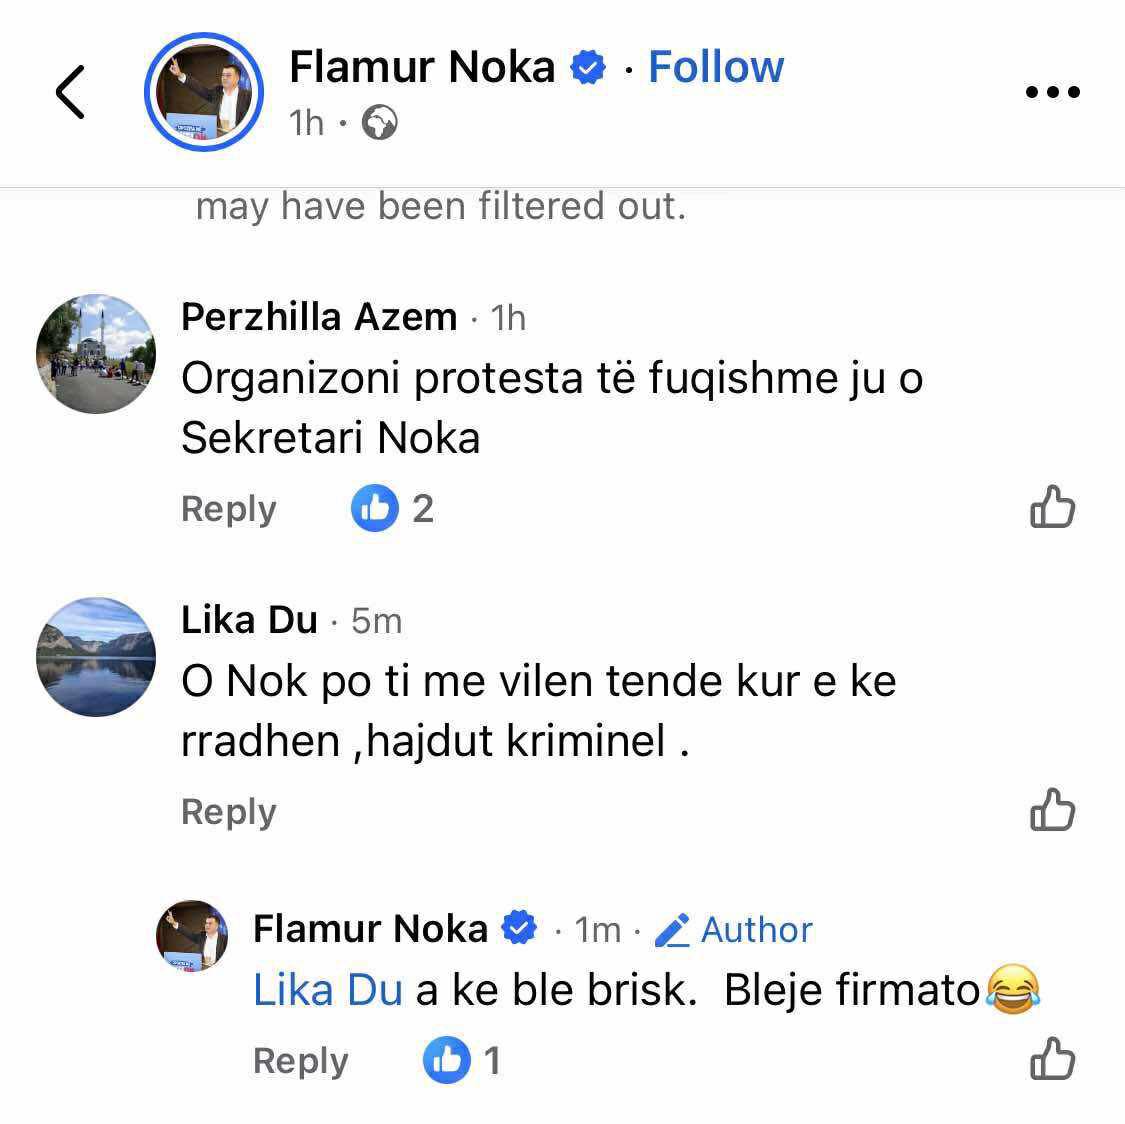Viewport: 1125px width, 1124px height.
Task: Tap the Lika Du mention in the reply
Action: click(x=327, y=990)
